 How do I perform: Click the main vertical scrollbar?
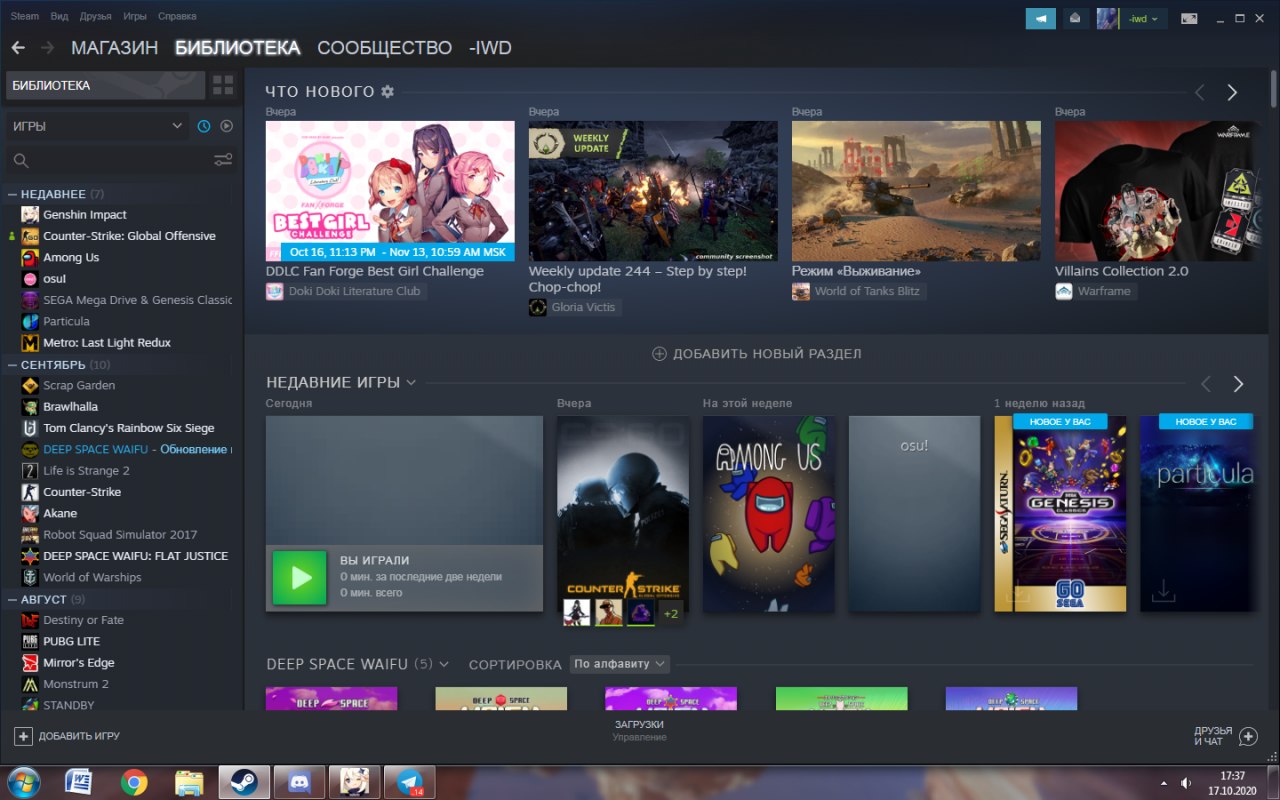tap(1273, 88)
